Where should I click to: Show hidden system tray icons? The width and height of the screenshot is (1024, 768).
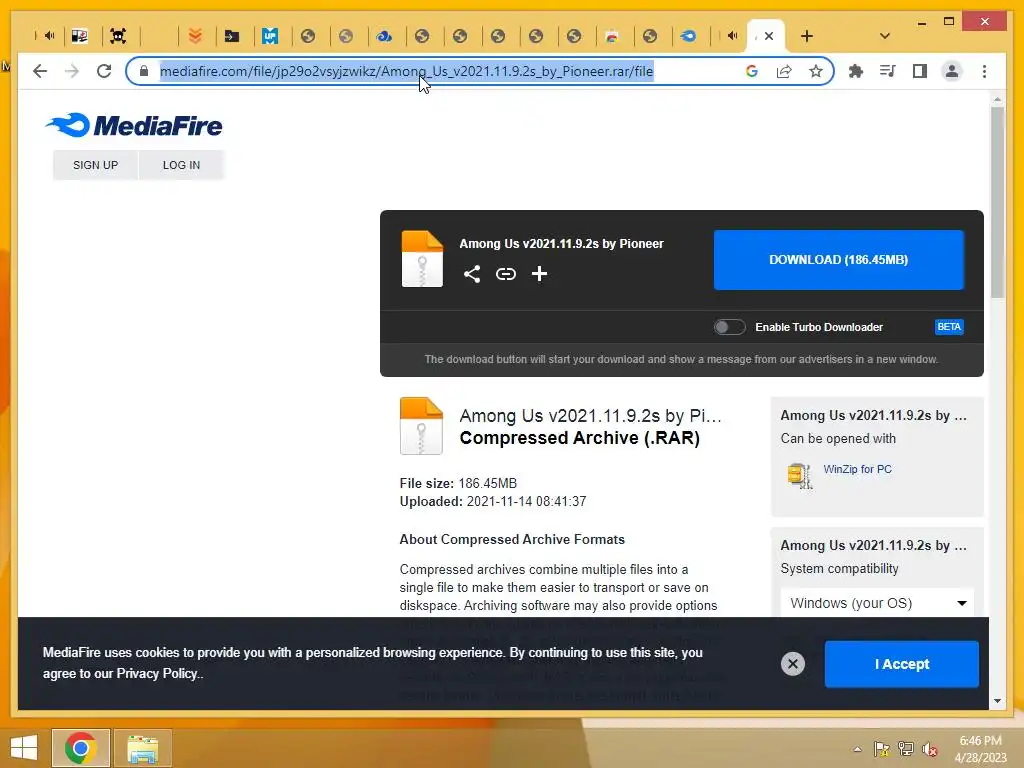pos(857,749)
